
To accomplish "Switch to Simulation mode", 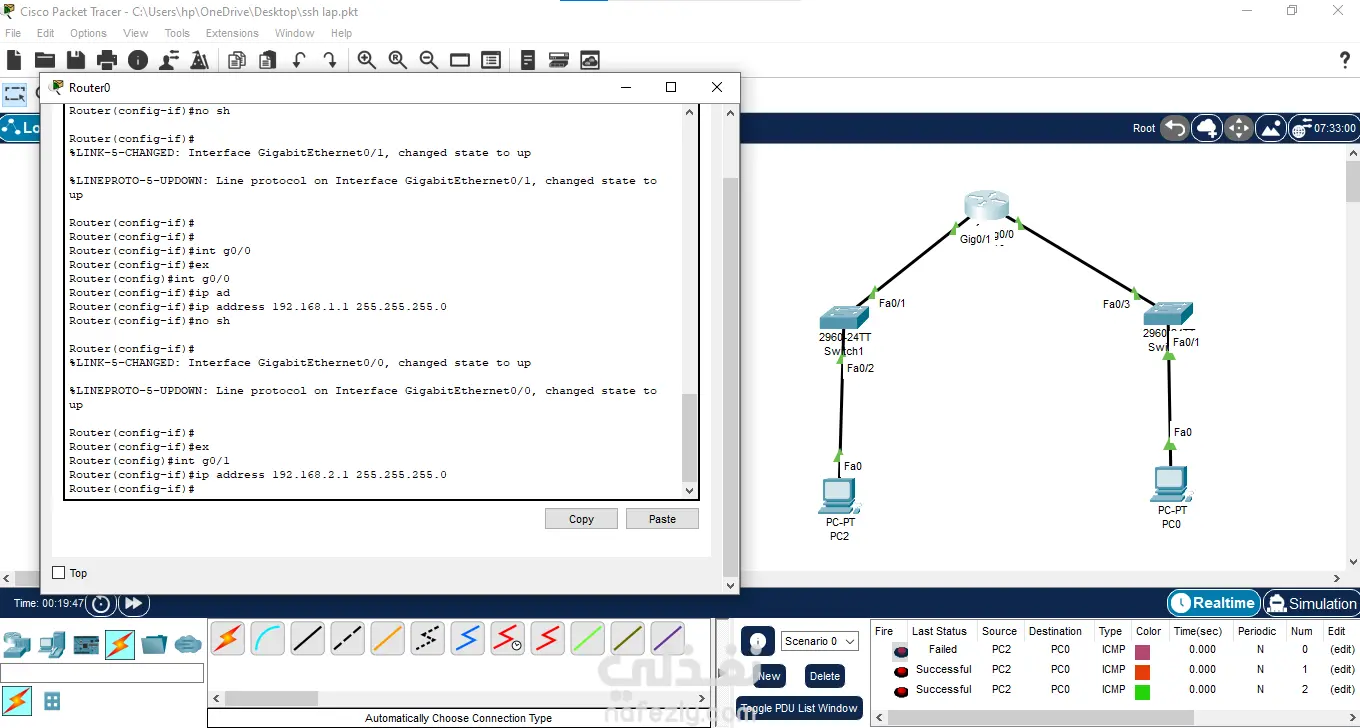I will pos(1311,603).
